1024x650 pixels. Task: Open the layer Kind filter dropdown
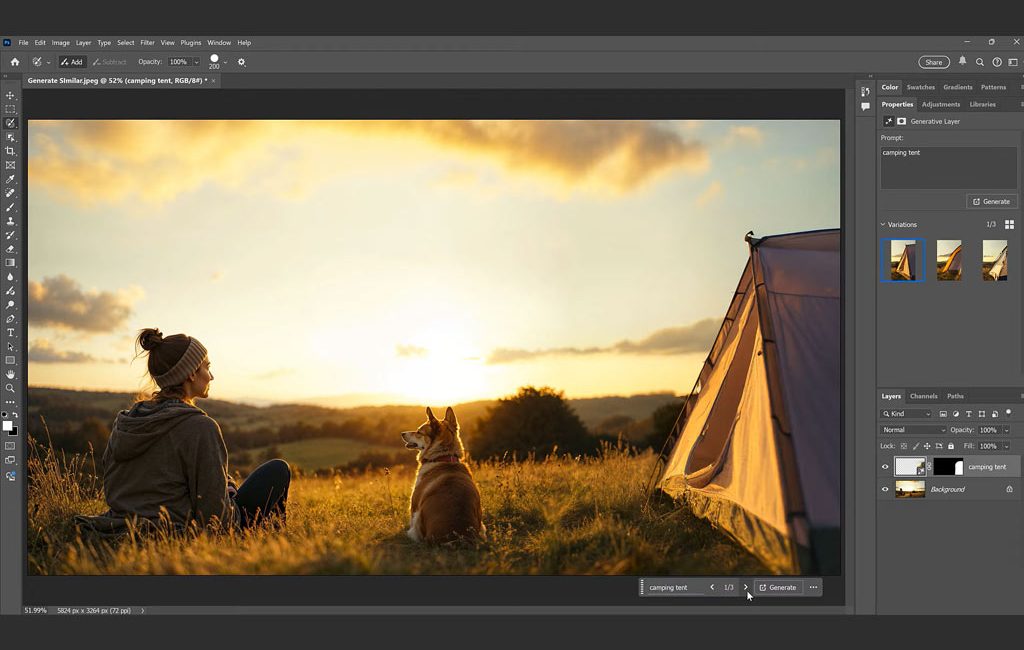click(x=906, y=414)
